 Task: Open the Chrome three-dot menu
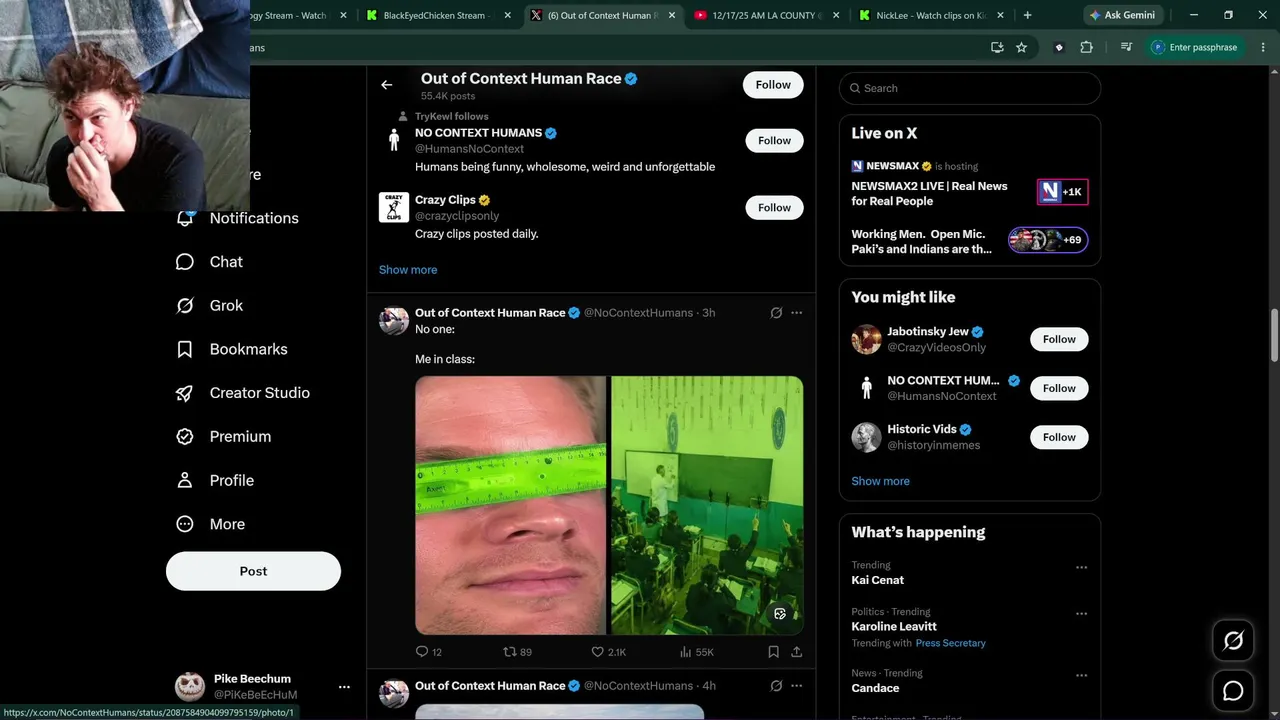(x=1262, y=47)
